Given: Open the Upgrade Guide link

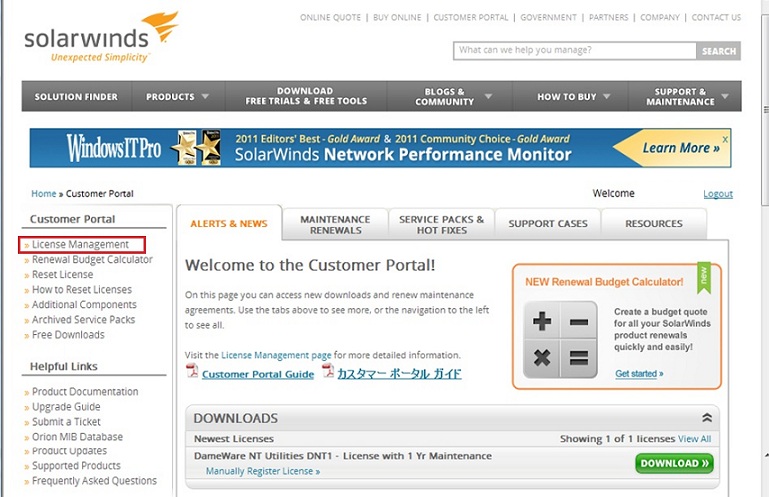Looking at the screenshot, I should click(66, 407).
